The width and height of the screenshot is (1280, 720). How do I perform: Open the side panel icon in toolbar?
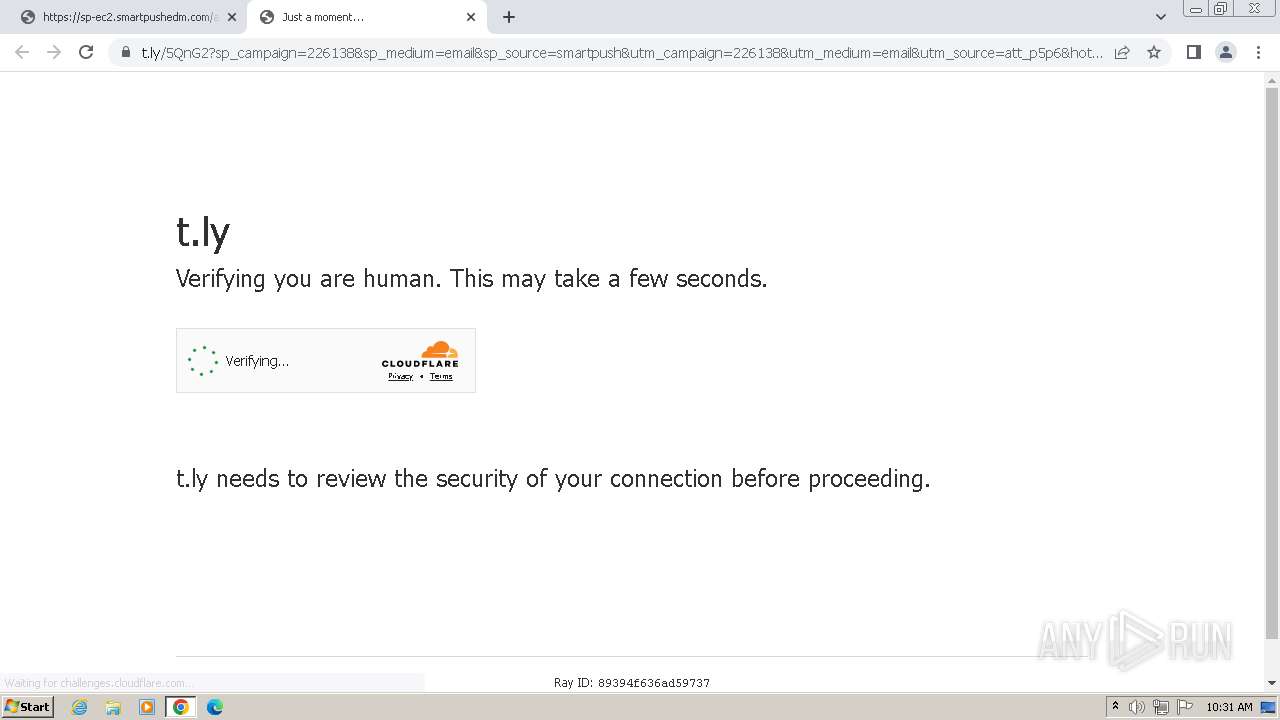(x=1193, y=52)
